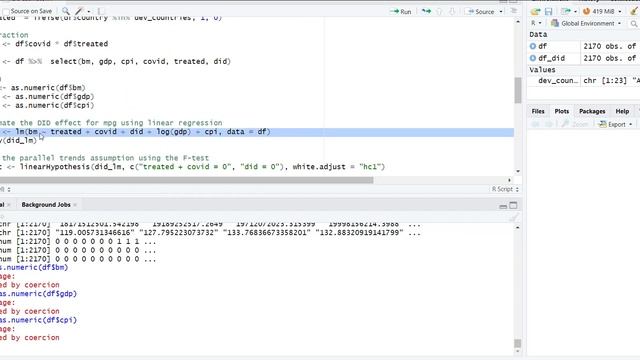Show document outline icon
The width and height of the screenshot is (640, 360).
click(513, 11)
